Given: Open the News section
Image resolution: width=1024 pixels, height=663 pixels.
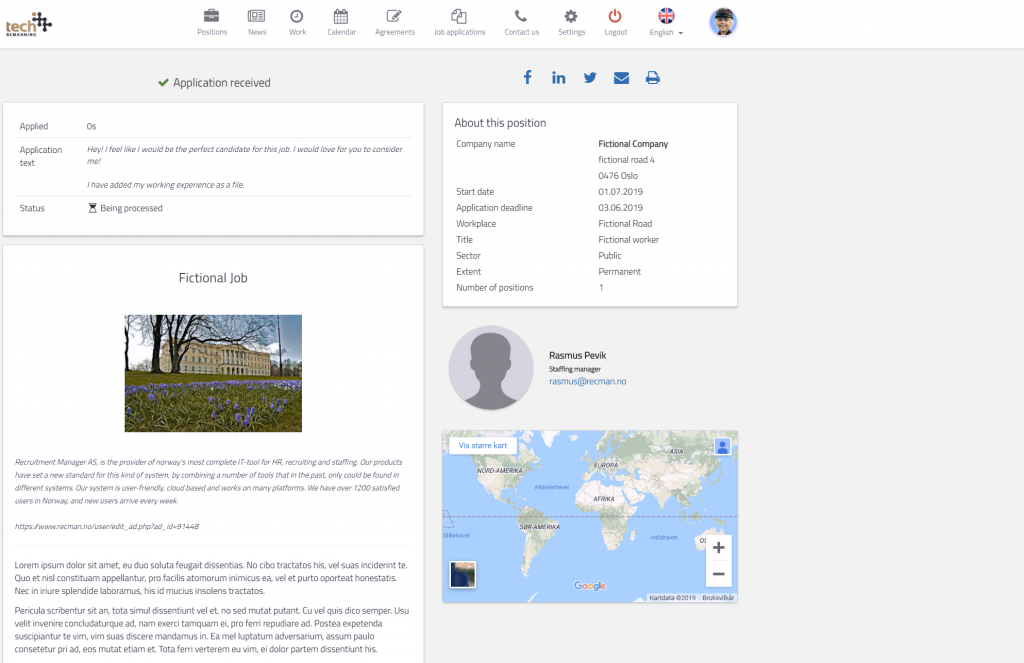Looking at the screenshot, I should [257, 22].
